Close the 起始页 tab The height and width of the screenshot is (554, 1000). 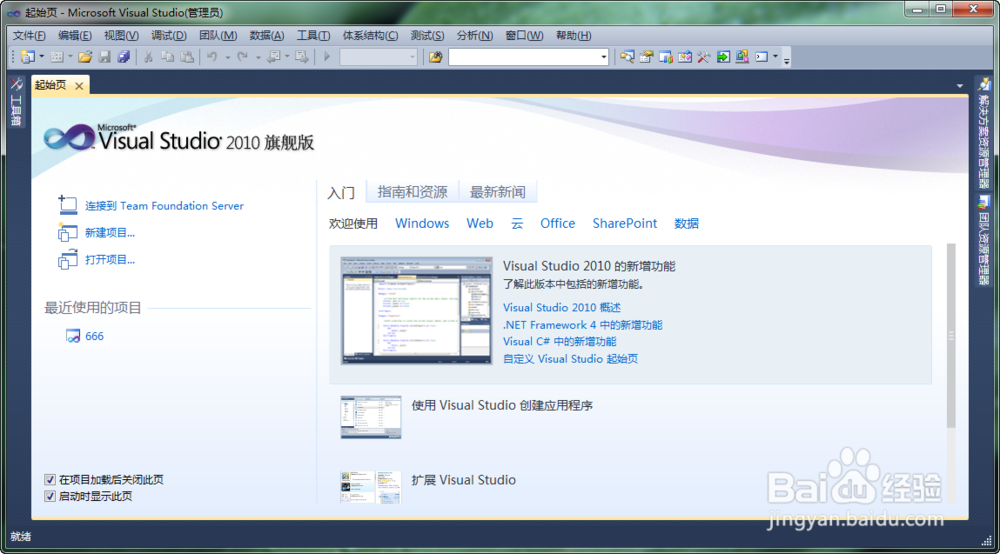point(79,85)
